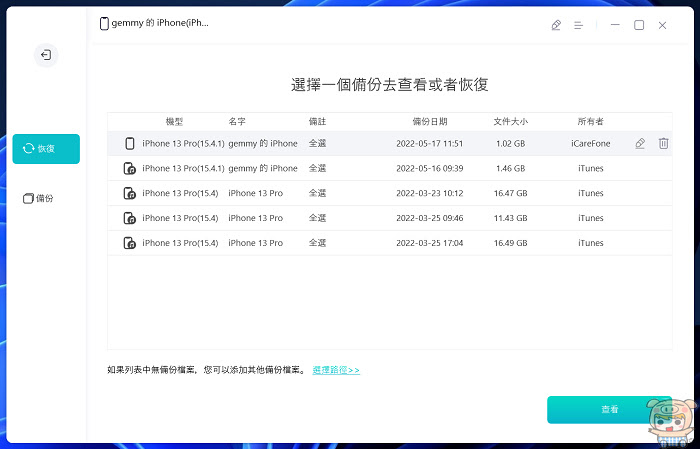Switch to the 備份 backup tab

[38, 198]
